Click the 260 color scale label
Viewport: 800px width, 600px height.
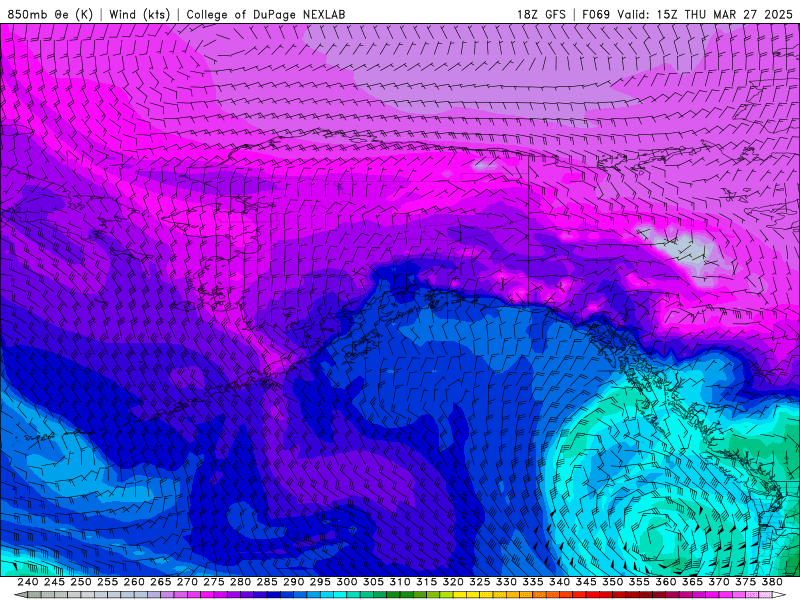pyautogui.click(x=134, y=582)
